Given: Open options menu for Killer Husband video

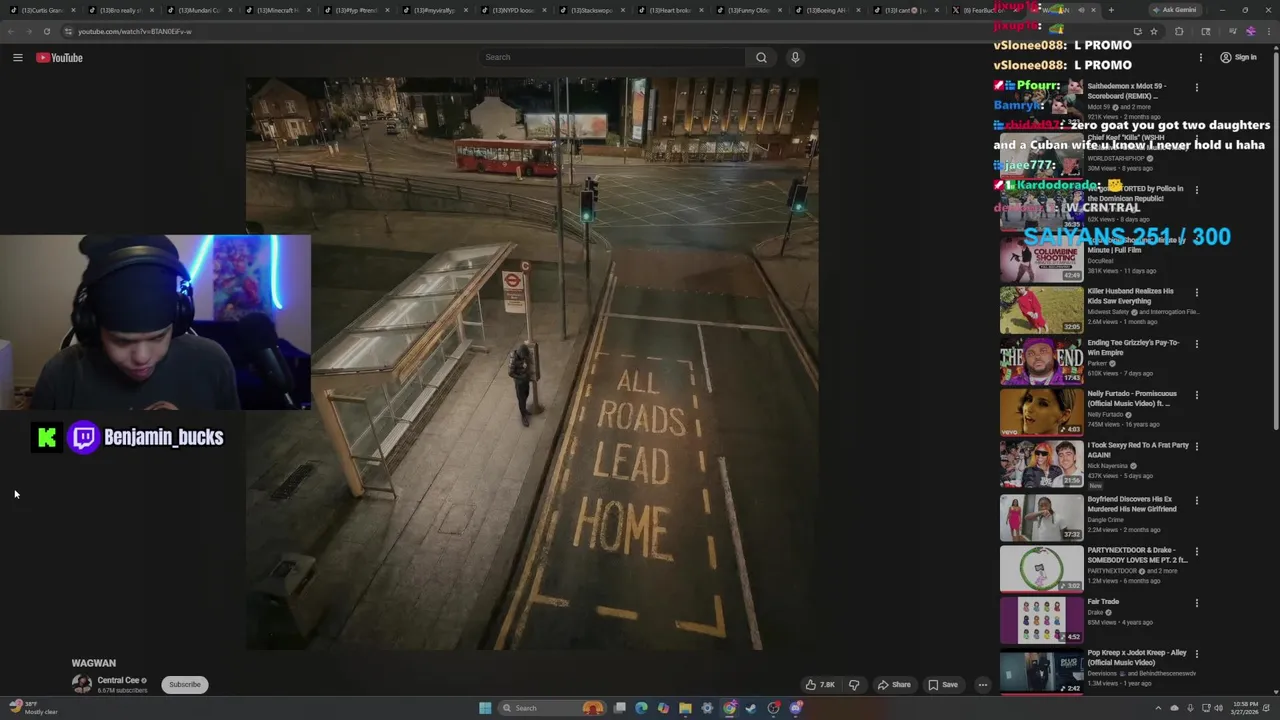Looking at the screenshot, I should (1196, 293).
